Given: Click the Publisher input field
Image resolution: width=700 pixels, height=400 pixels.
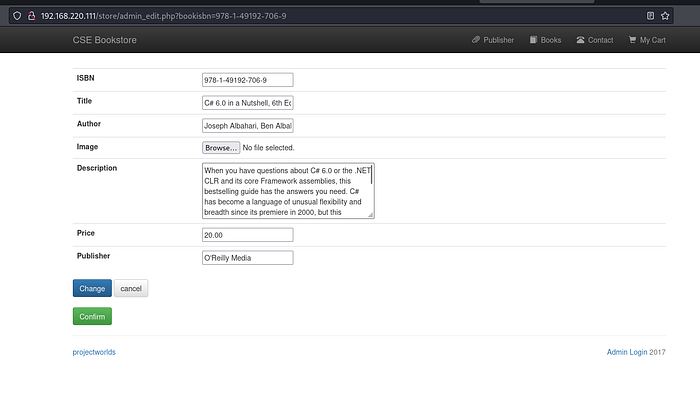Looking at the screenshot, I should click(x=247, y=258).
